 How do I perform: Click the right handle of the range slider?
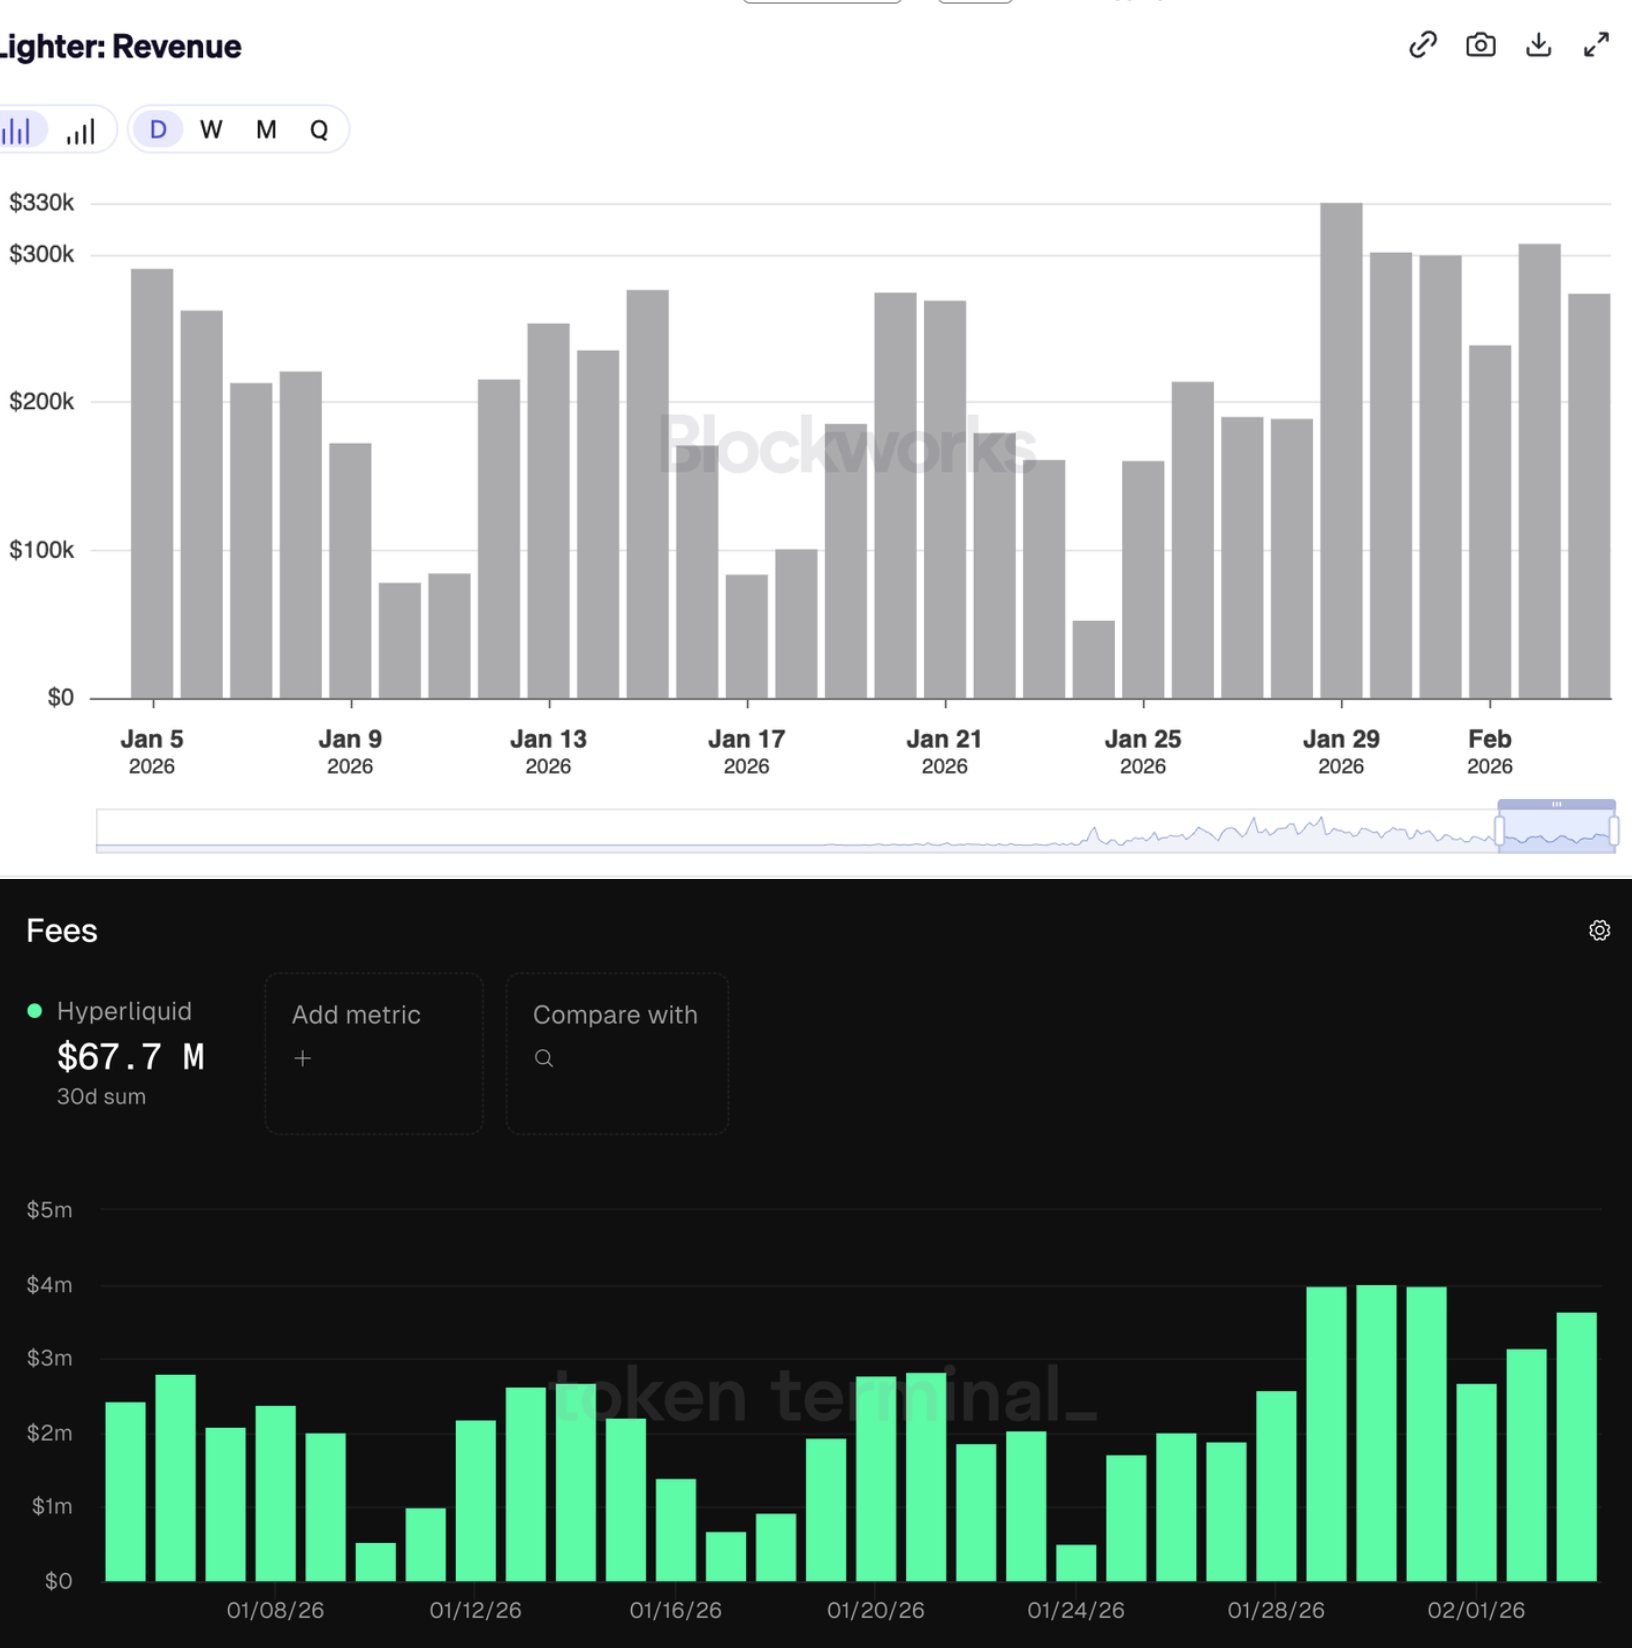[1613, 830]
